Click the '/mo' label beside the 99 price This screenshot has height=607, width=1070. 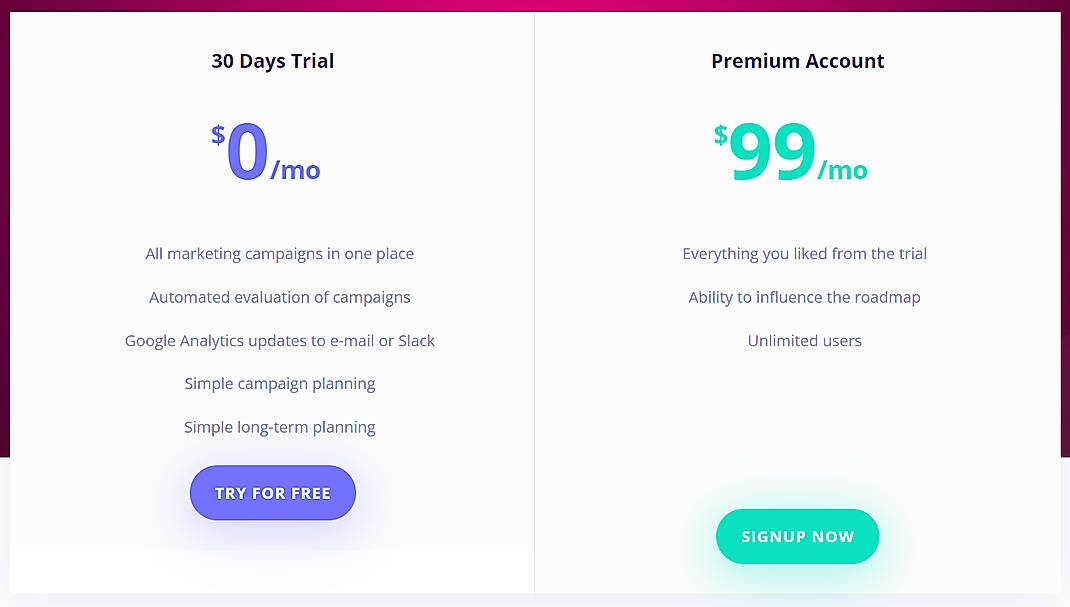pos(844,172)
